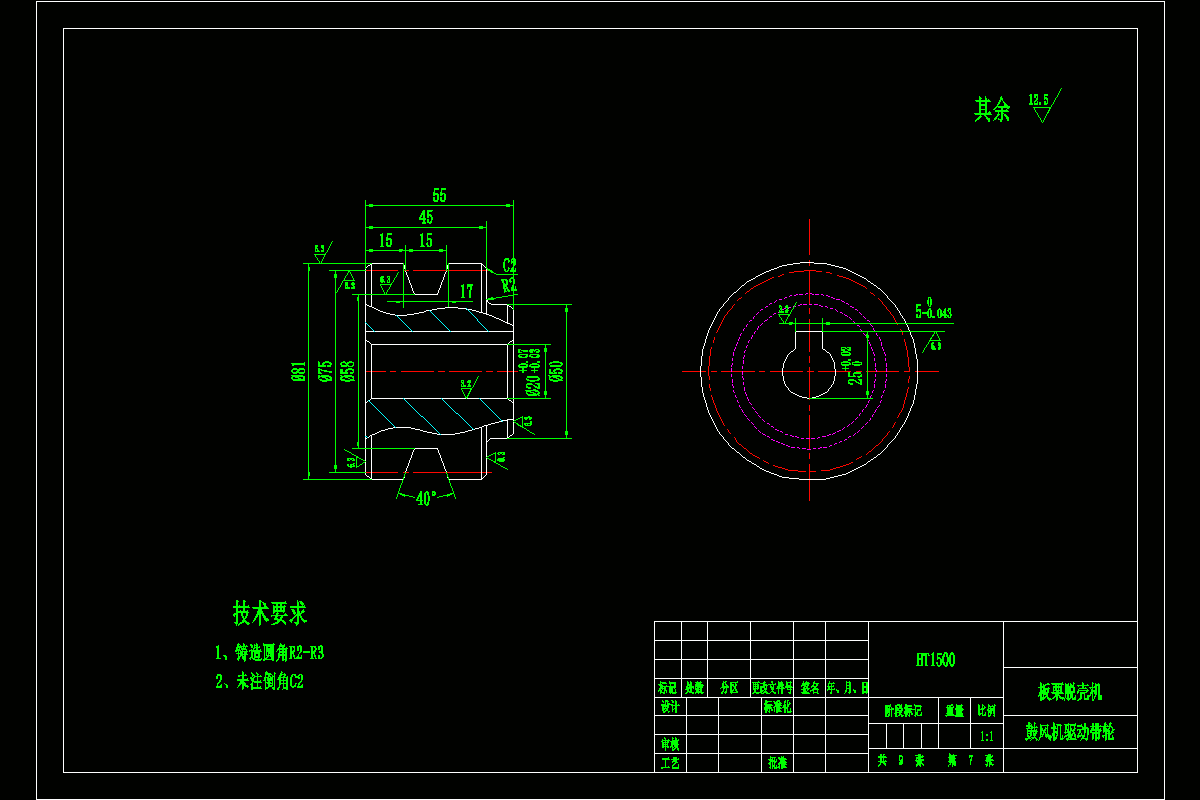Viewport: 1200px width, 800px height.
Task: Select the 鼓风机驱动带轮 part name
Action: (x=1070, y=733)
